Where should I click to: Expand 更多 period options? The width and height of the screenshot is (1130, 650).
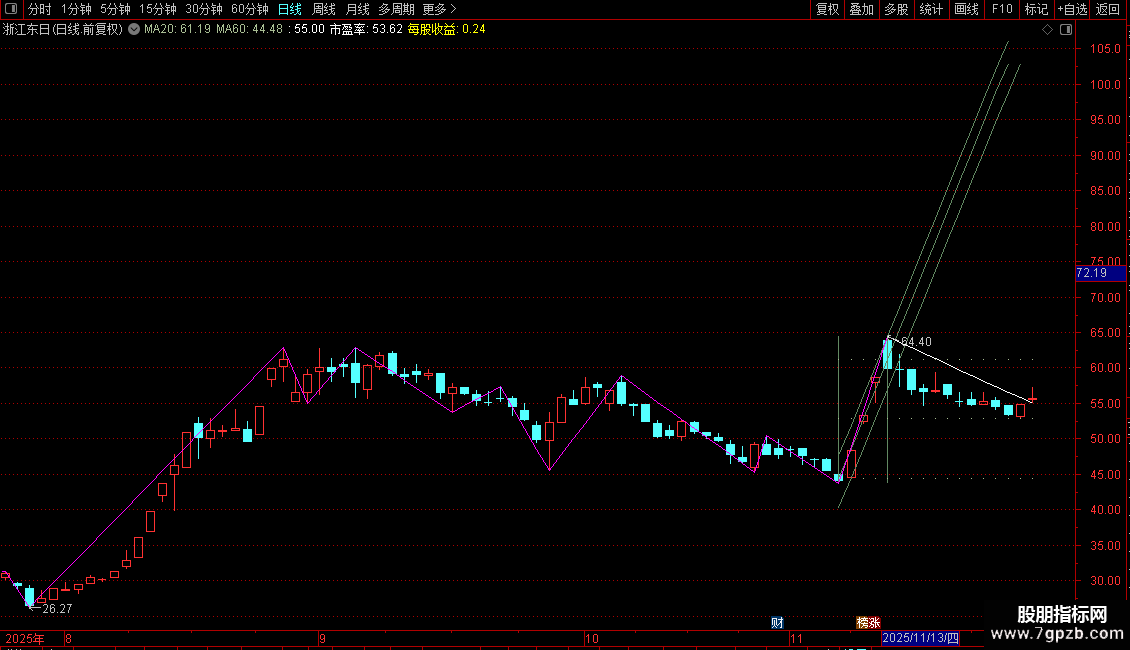[x=439, y=9]
